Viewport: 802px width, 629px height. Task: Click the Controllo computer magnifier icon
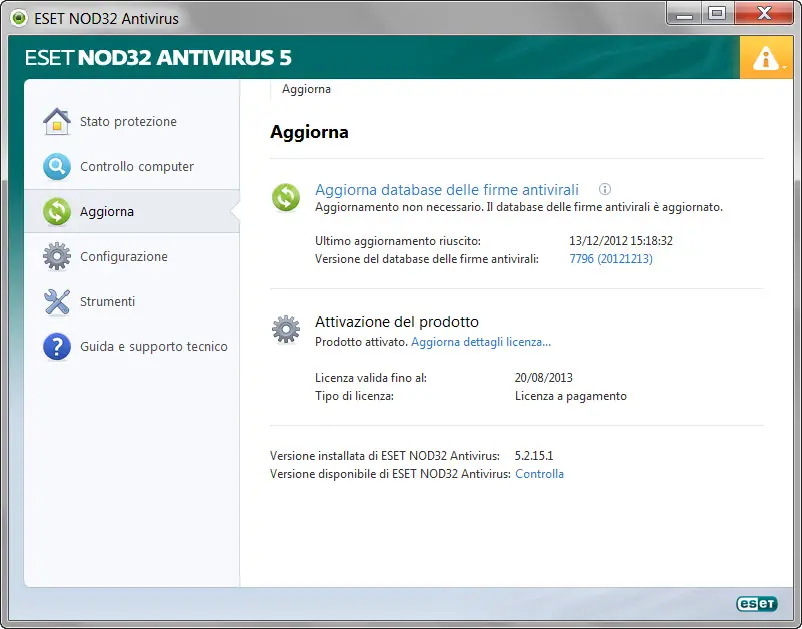pos(57,167)
